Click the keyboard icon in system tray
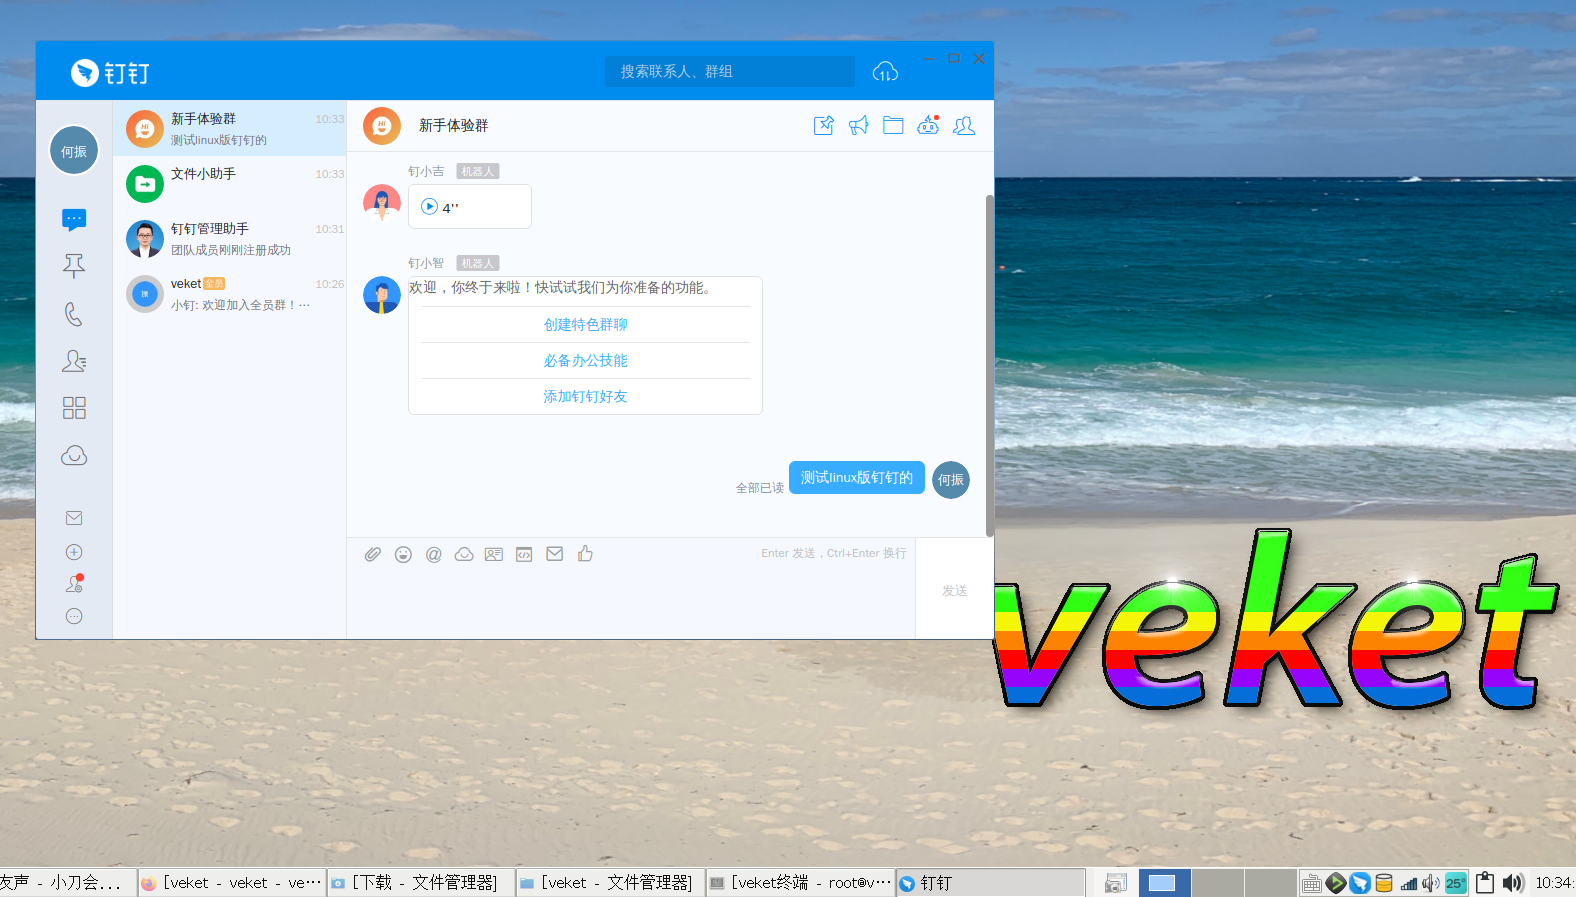This screenshot has height=897, width=1576. click(1312, 884)
